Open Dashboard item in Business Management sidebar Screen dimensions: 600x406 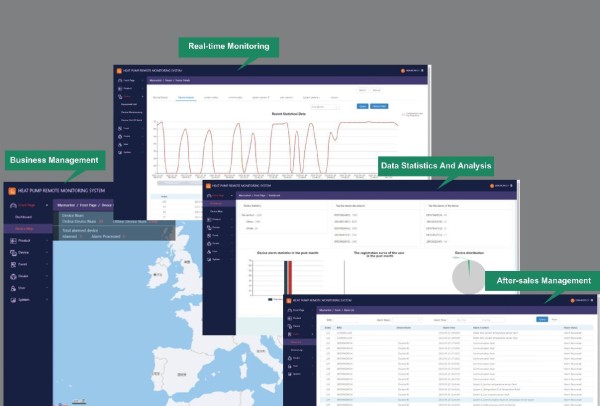23,217
